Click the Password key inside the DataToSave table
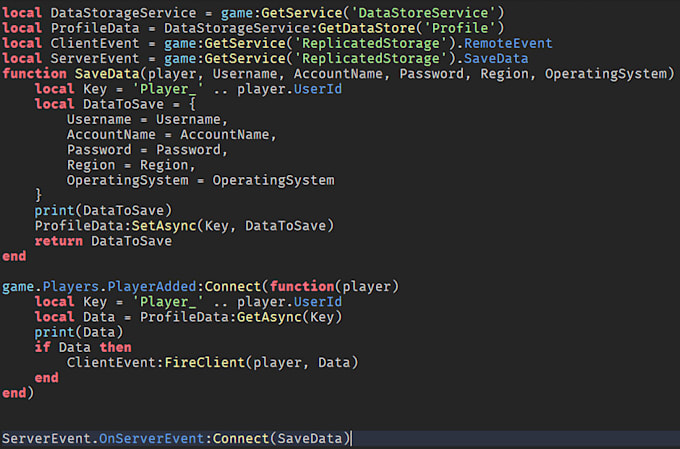680x449 pixels. coord(99,150)
